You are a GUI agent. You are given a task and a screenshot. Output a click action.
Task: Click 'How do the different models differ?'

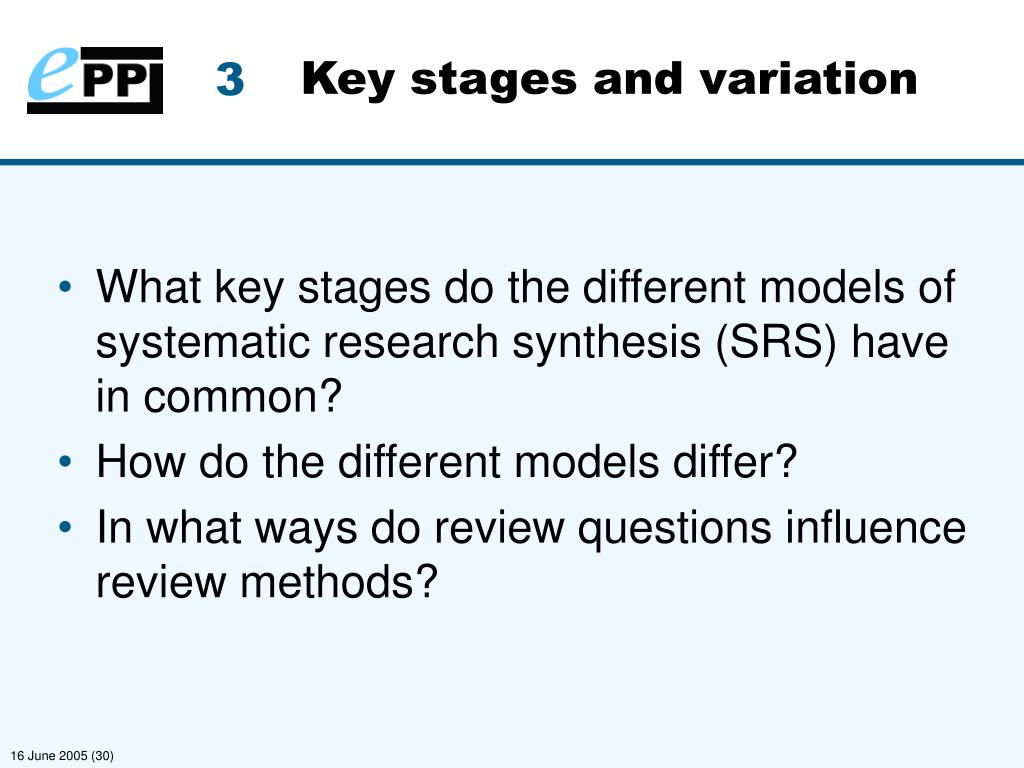point(447,462)
